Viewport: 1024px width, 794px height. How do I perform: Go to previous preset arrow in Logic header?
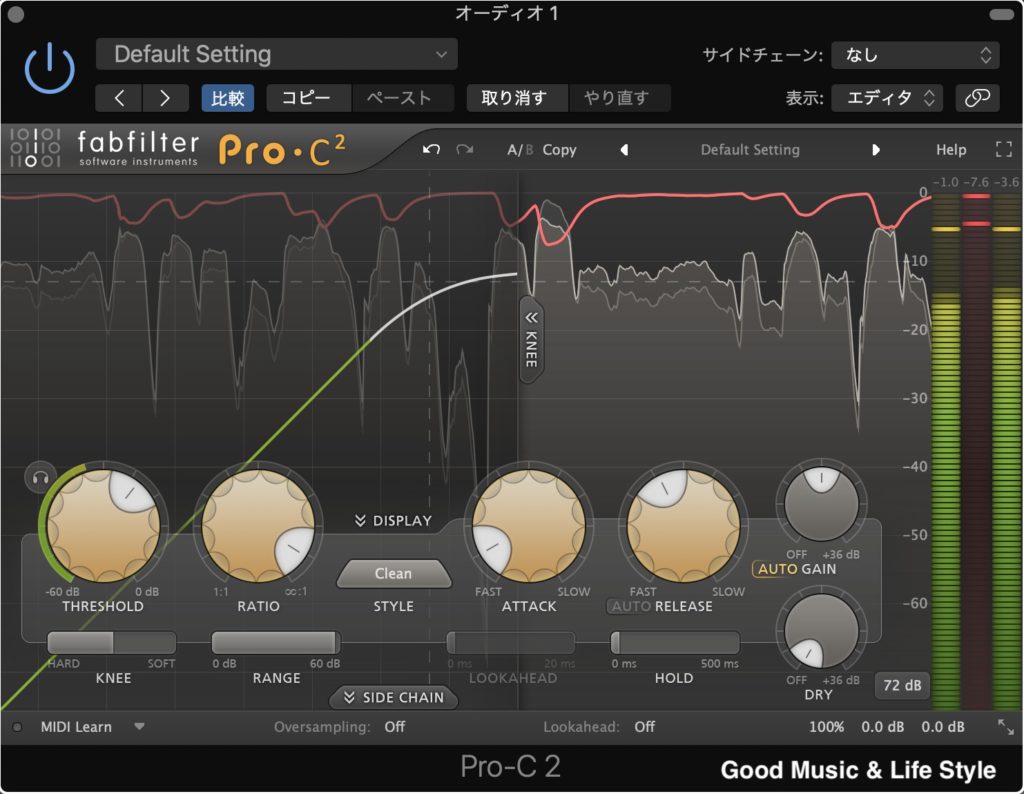[119, 98]
